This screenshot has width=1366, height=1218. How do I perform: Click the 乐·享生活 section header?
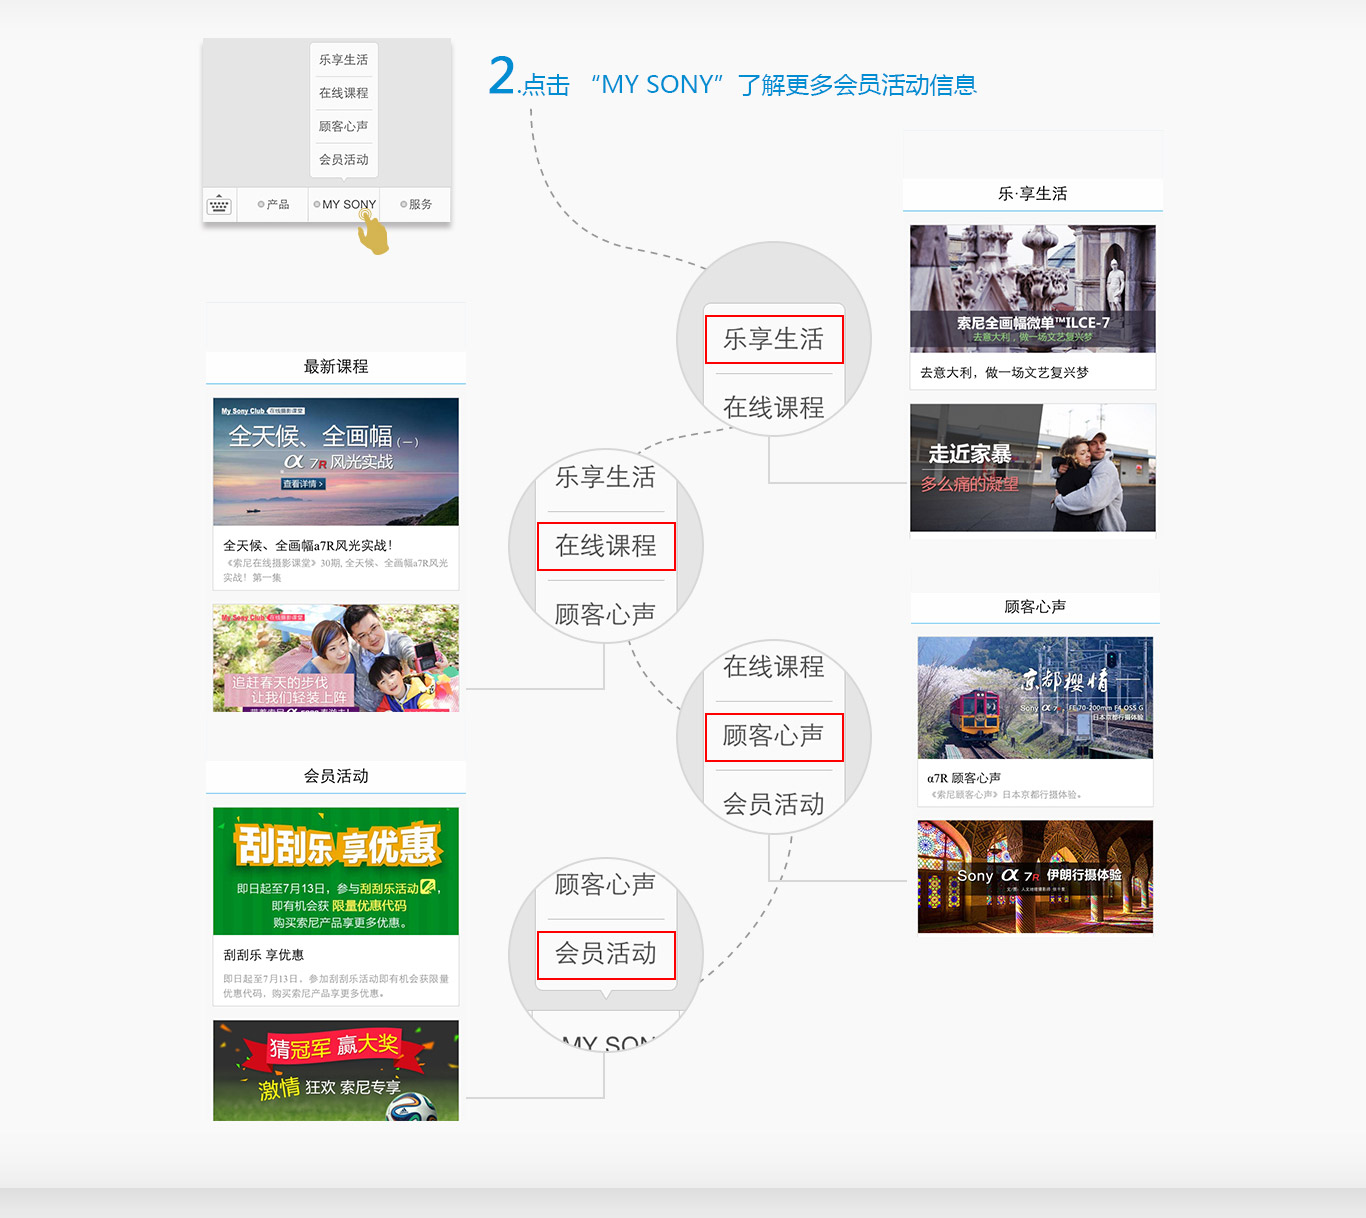[1033, 194]
